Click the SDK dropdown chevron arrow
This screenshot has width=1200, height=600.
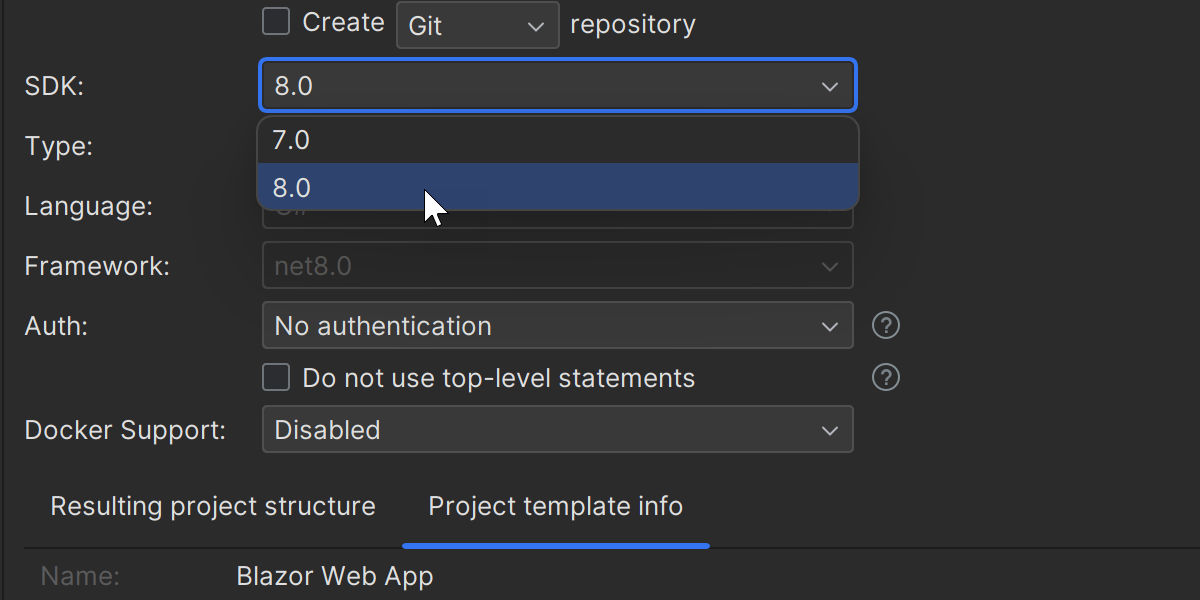coord(830,87)
